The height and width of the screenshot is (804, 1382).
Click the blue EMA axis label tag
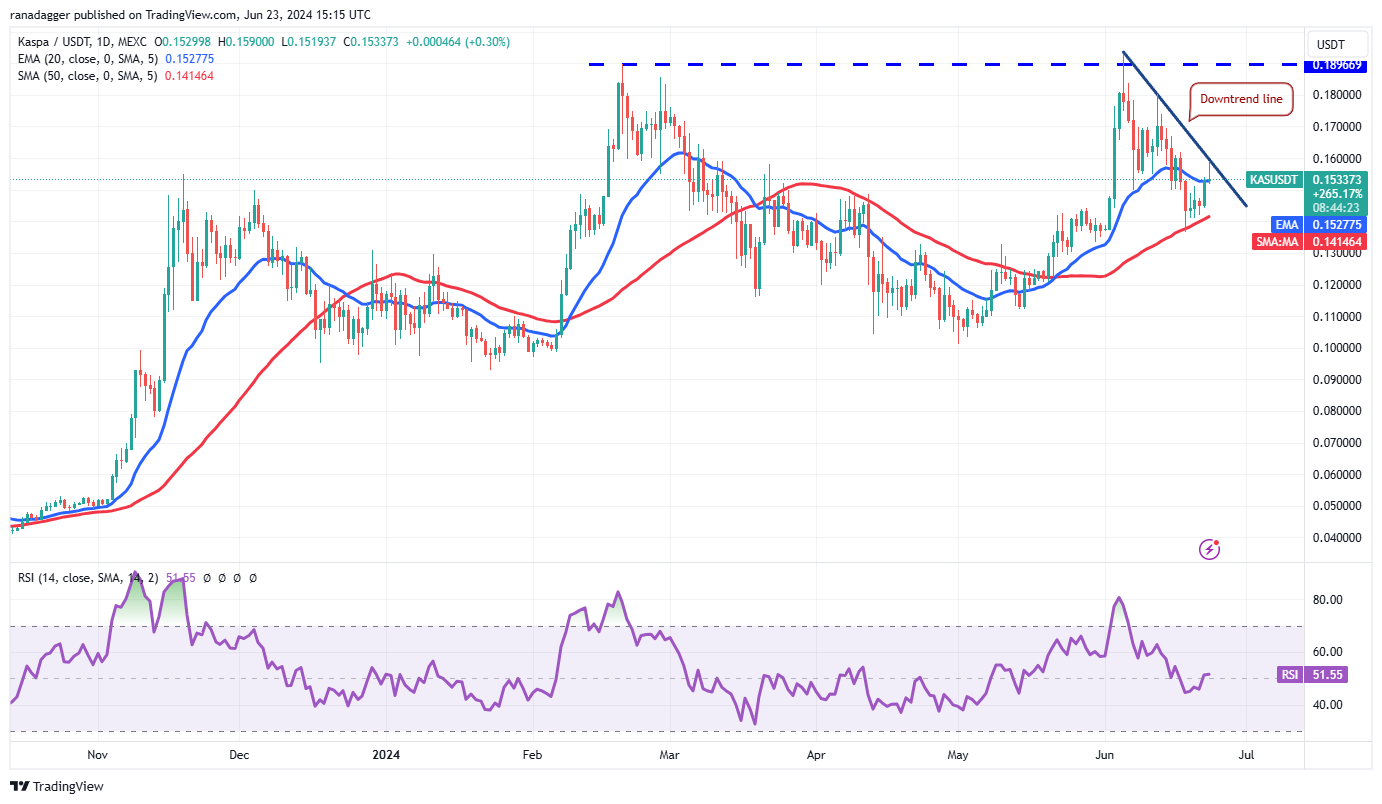point(1286,225)
